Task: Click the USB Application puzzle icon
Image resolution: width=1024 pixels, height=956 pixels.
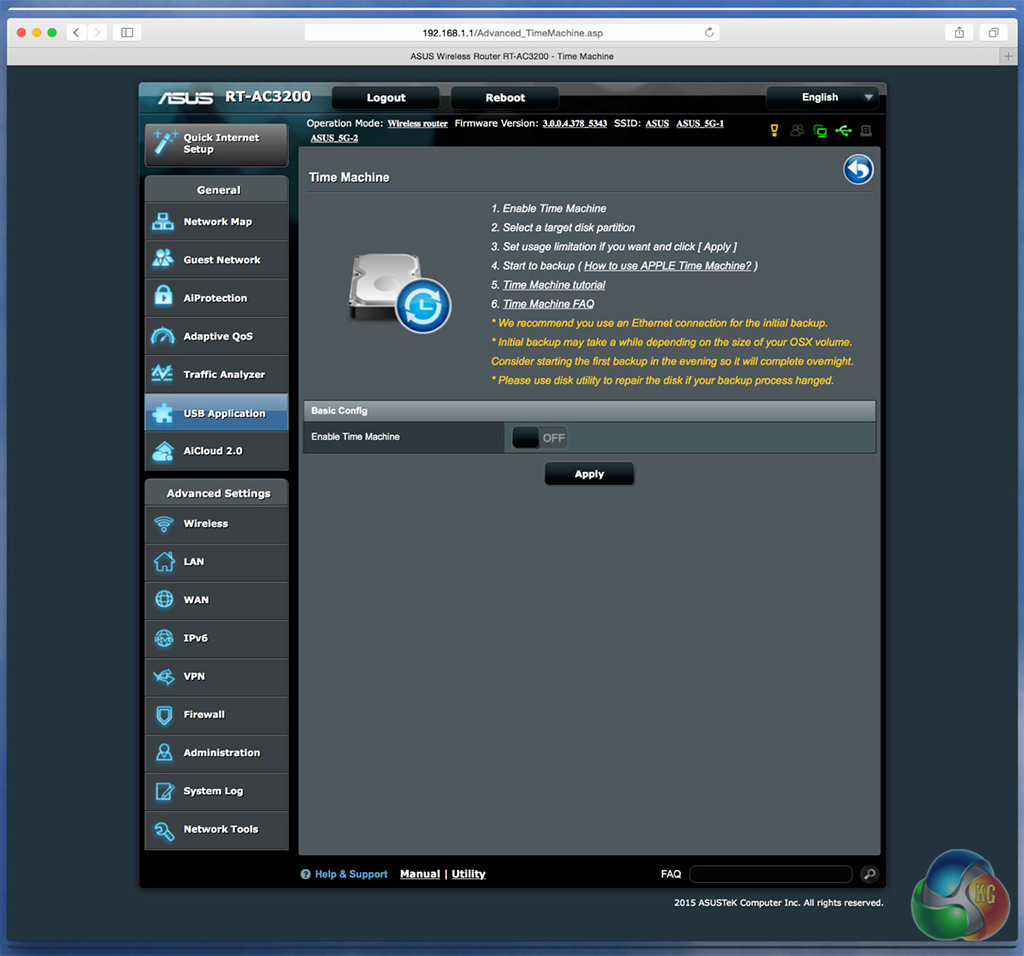Action: (163, 413)
